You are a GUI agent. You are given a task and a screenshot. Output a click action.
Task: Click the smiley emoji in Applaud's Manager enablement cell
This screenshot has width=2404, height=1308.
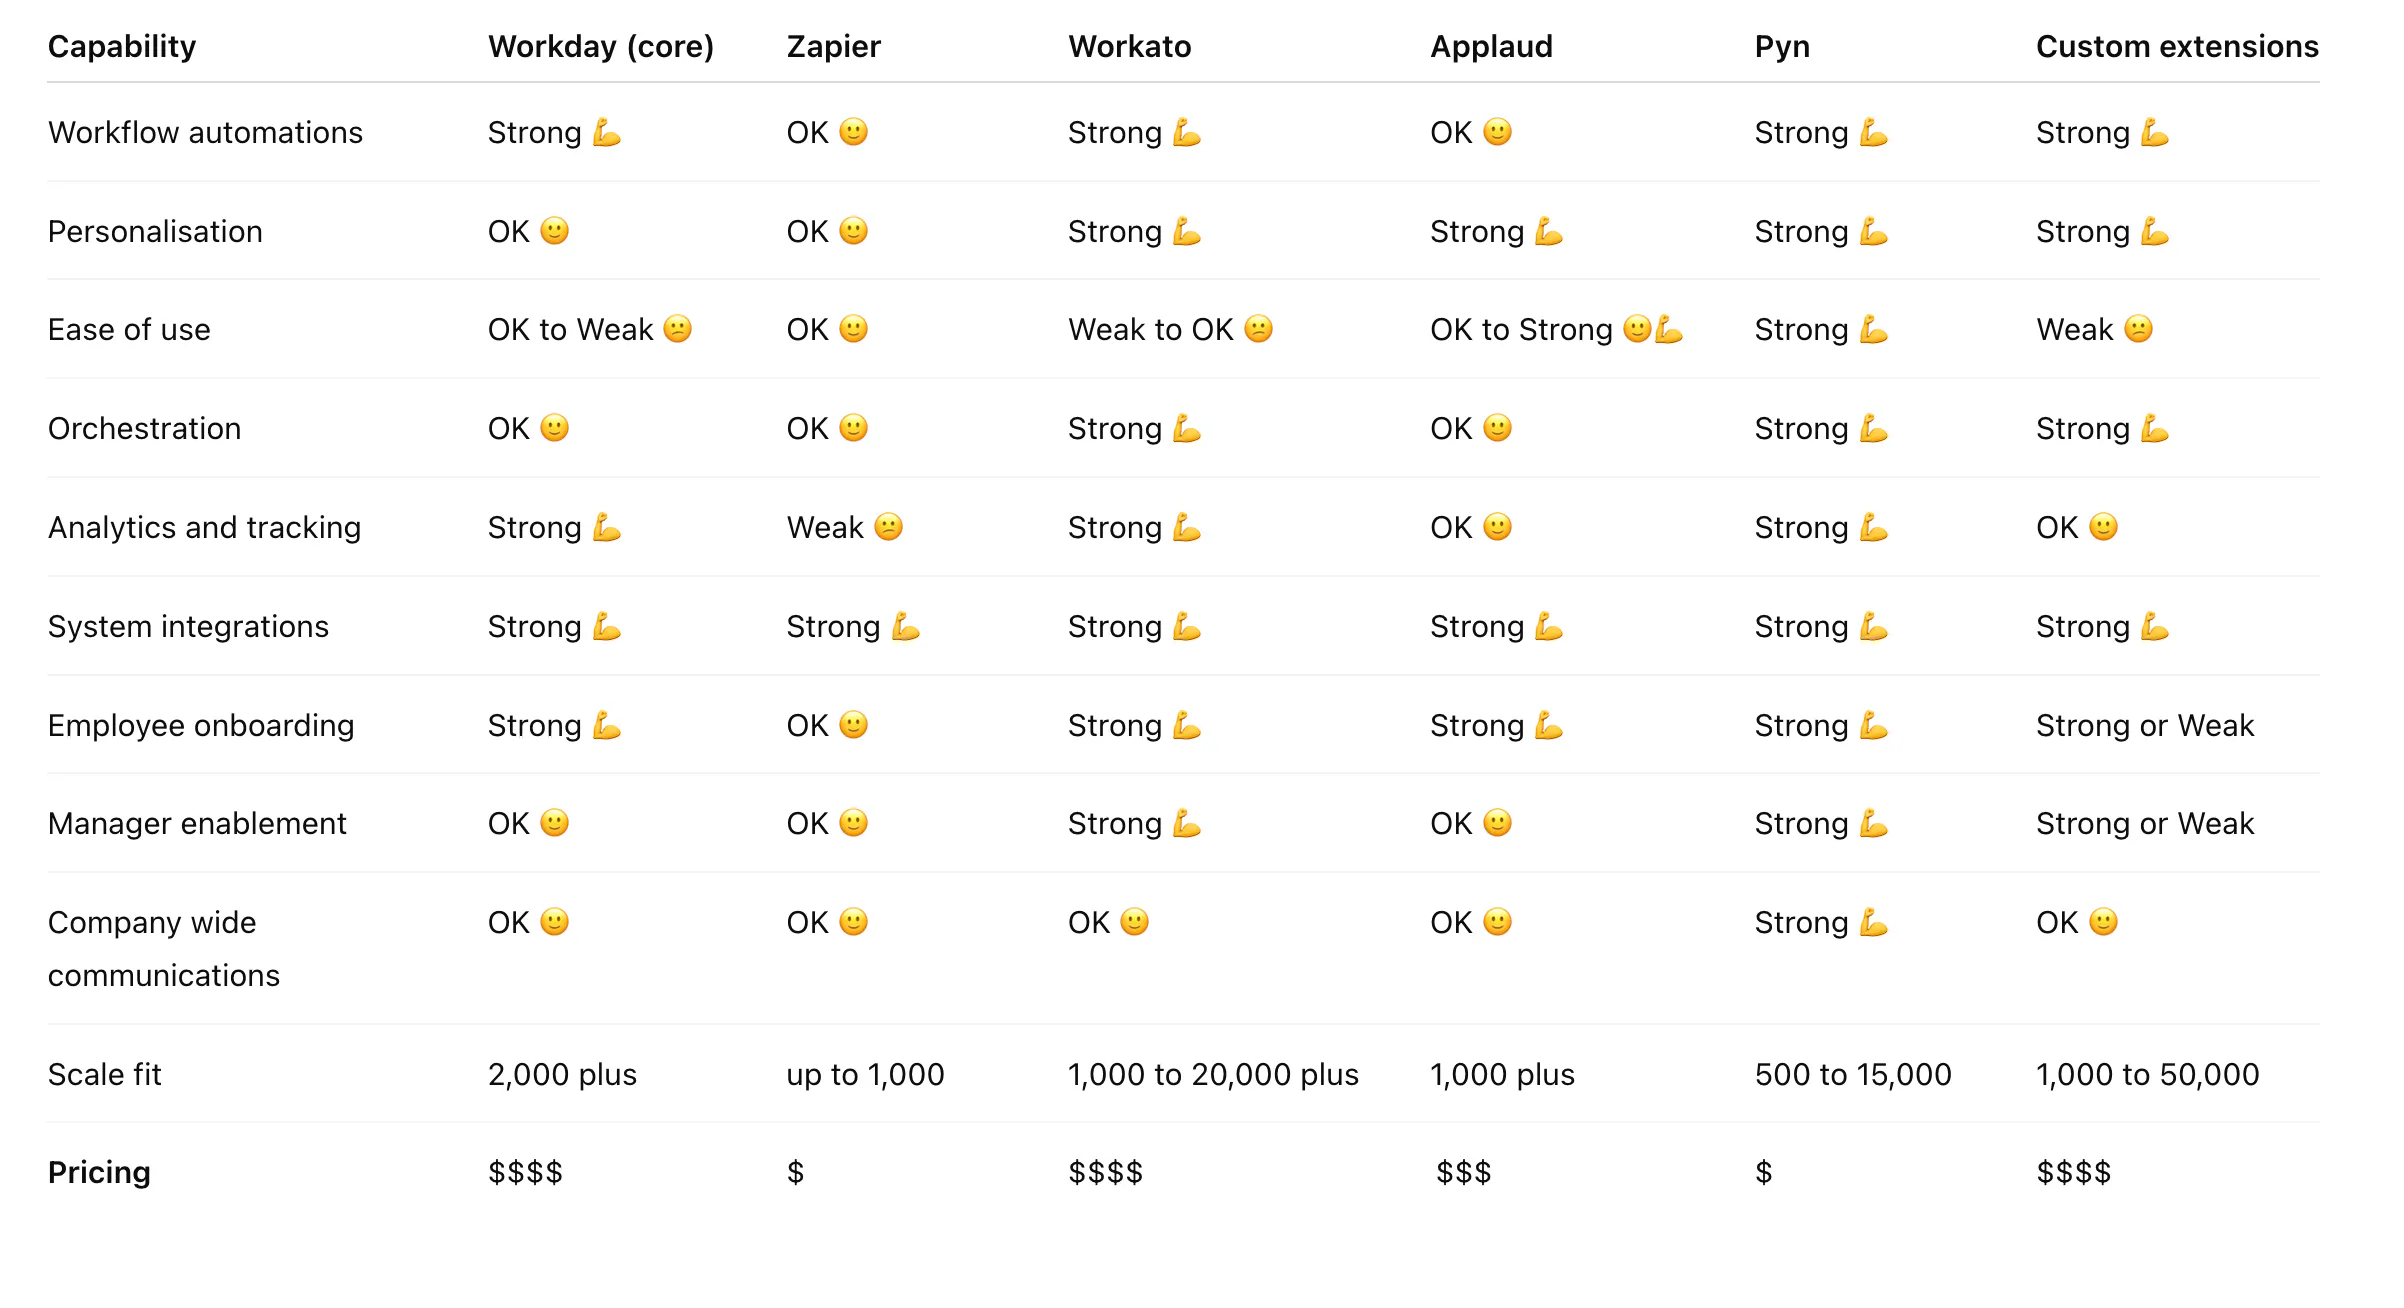click(x=1497, y=823)
